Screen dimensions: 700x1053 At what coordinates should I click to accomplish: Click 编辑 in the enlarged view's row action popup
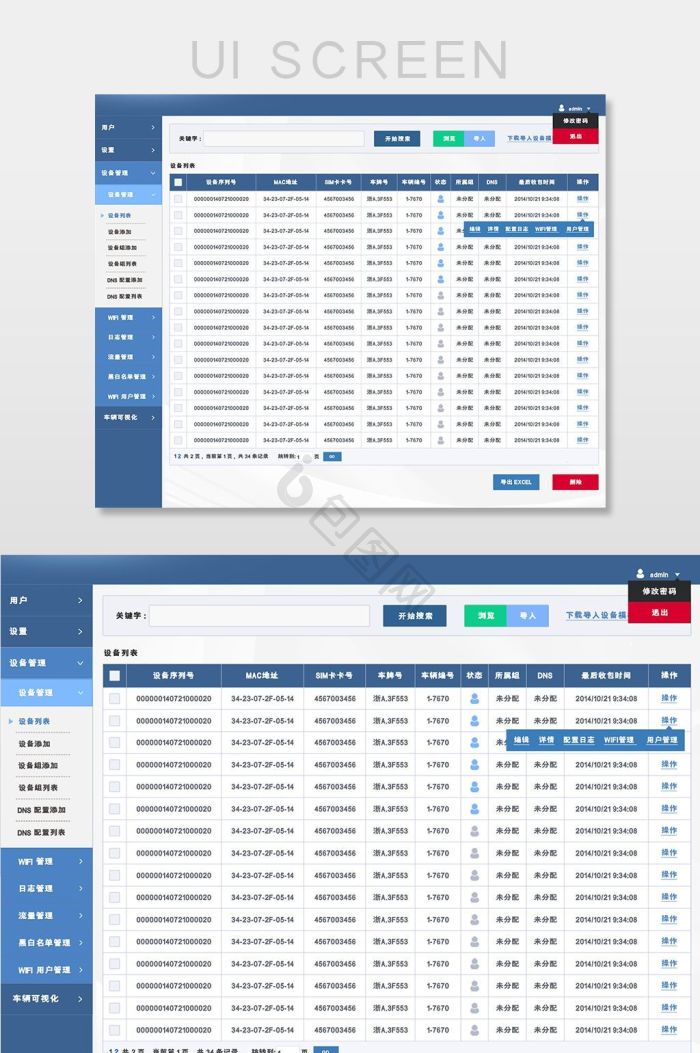point(521,739)
